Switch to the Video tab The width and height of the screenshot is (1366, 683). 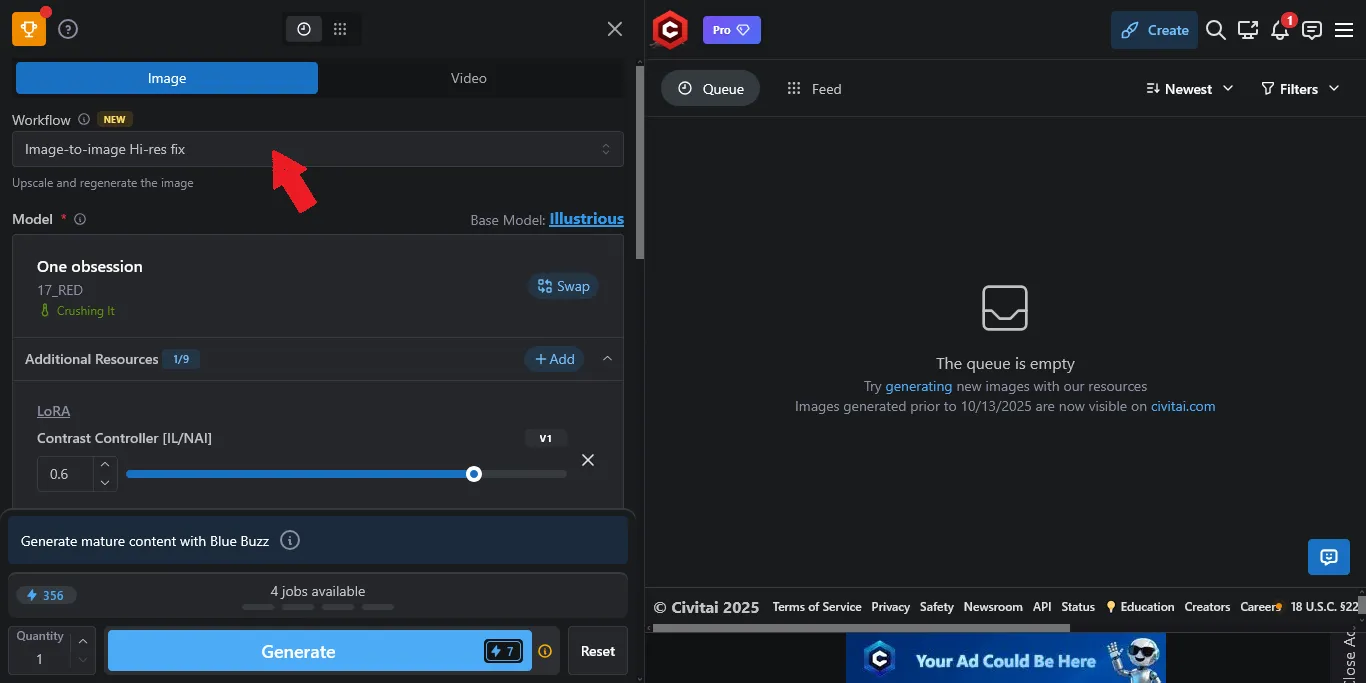click(468, 78)
